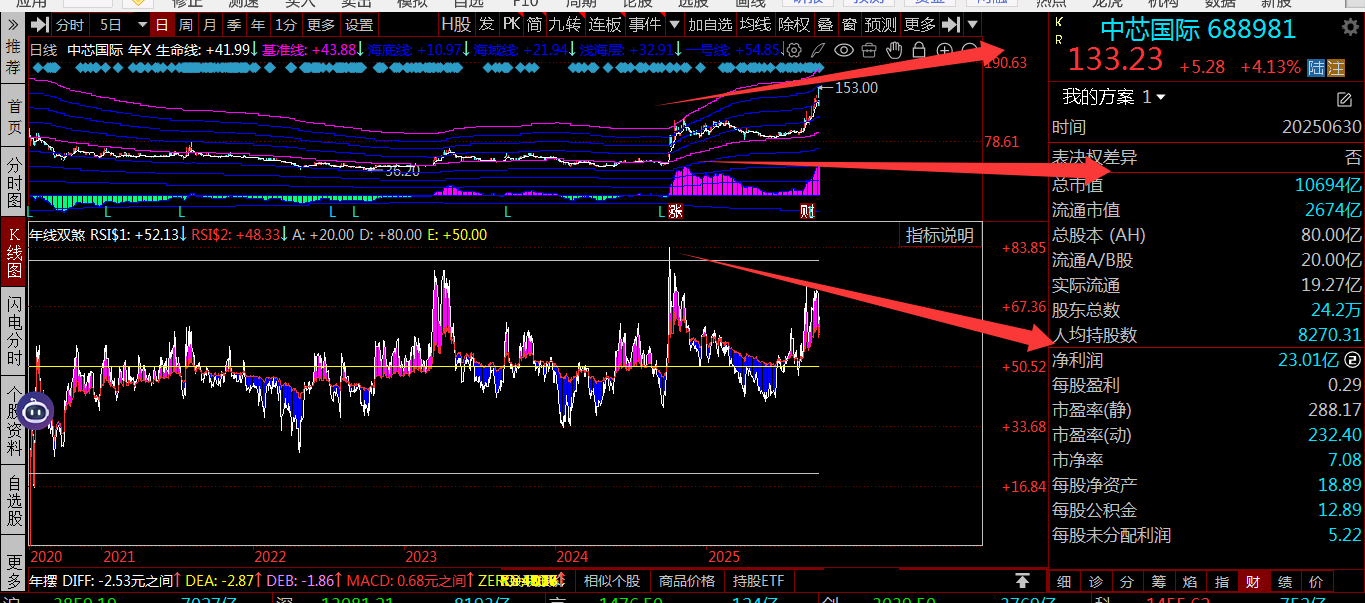Toggle the eye visibility icon on chart
Viewport: 1365px width, 603px height.
[844, 49]
